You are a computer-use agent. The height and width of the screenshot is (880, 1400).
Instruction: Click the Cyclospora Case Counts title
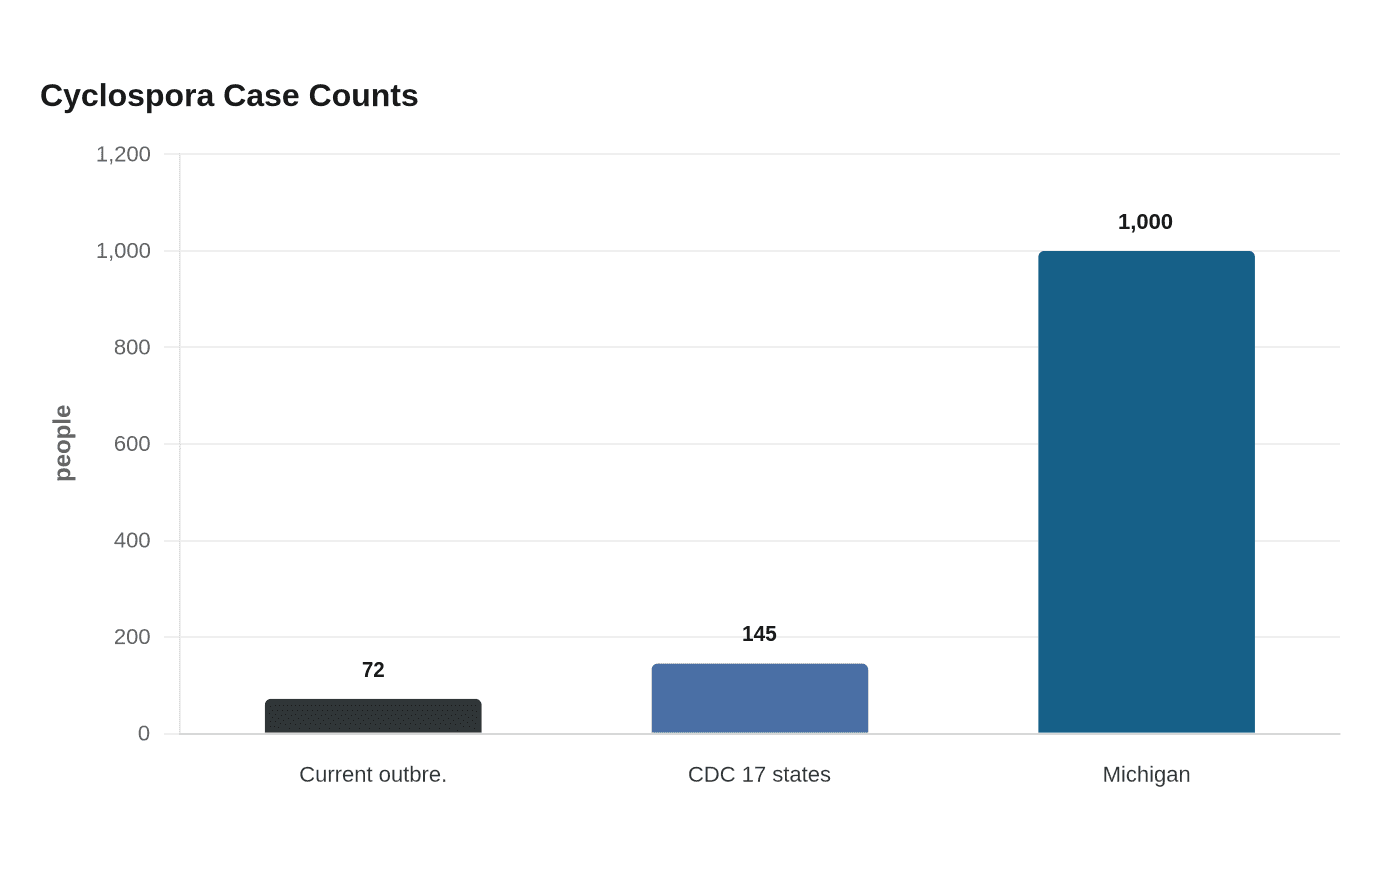pyautogui.click(x=229, y=96)
